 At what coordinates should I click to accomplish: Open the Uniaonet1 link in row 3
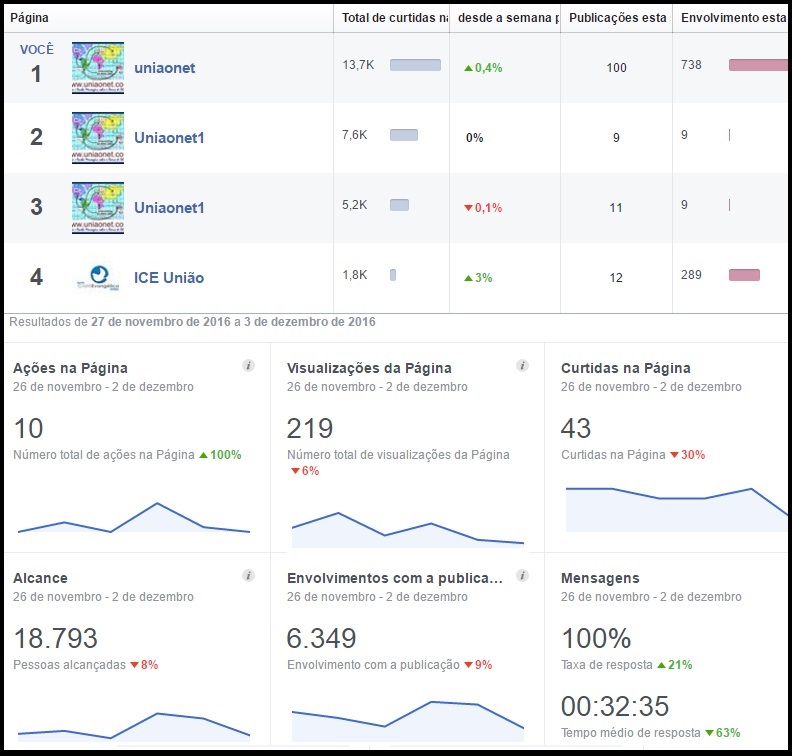tap(169, 208)
